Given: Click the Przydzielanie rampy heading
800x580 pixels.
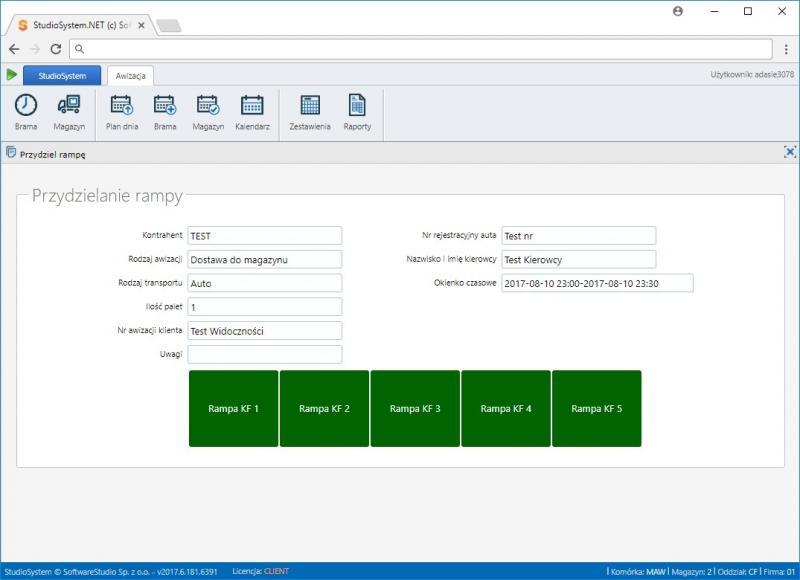Looking at the screenshot, I should pyautogui.click(x=107, y=195).
